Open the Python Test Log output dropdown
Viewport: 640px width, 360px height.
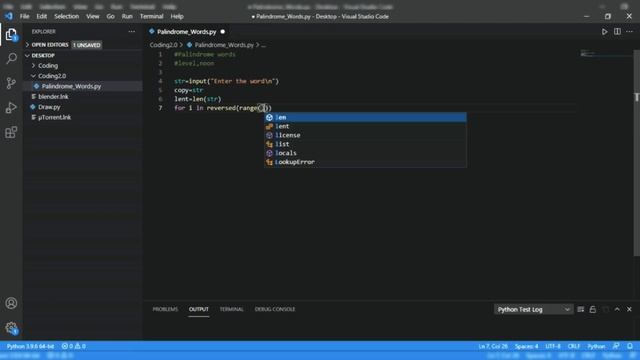pyautogui.click(x=533, y=309)
